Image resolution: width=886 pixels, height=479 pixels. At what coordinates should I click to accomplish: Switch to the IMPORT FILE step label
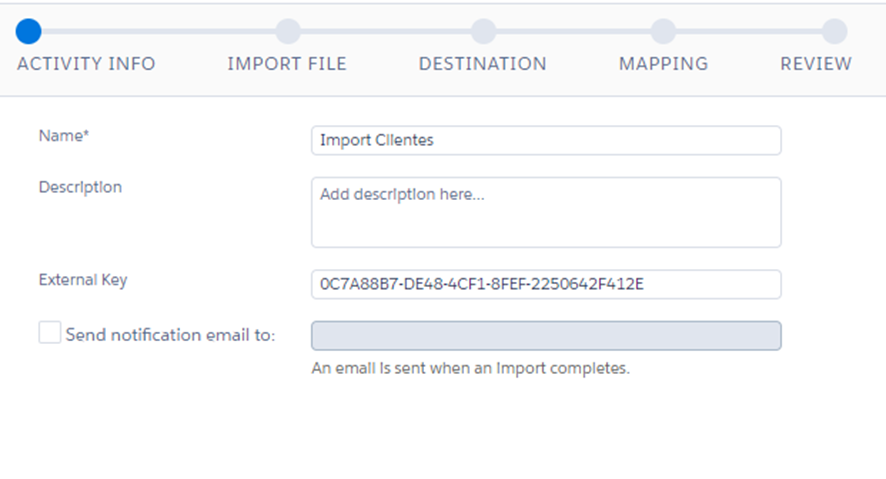pyautogui.click(x=287, y=64)
